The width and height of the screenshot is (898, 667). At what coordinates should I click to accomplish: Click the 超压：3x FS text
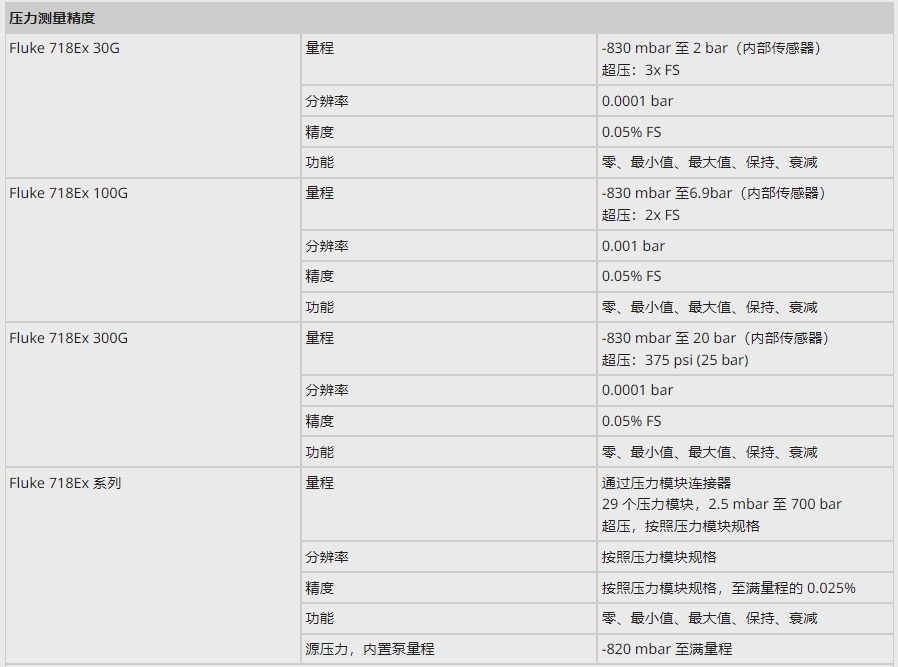coord(640,70)
